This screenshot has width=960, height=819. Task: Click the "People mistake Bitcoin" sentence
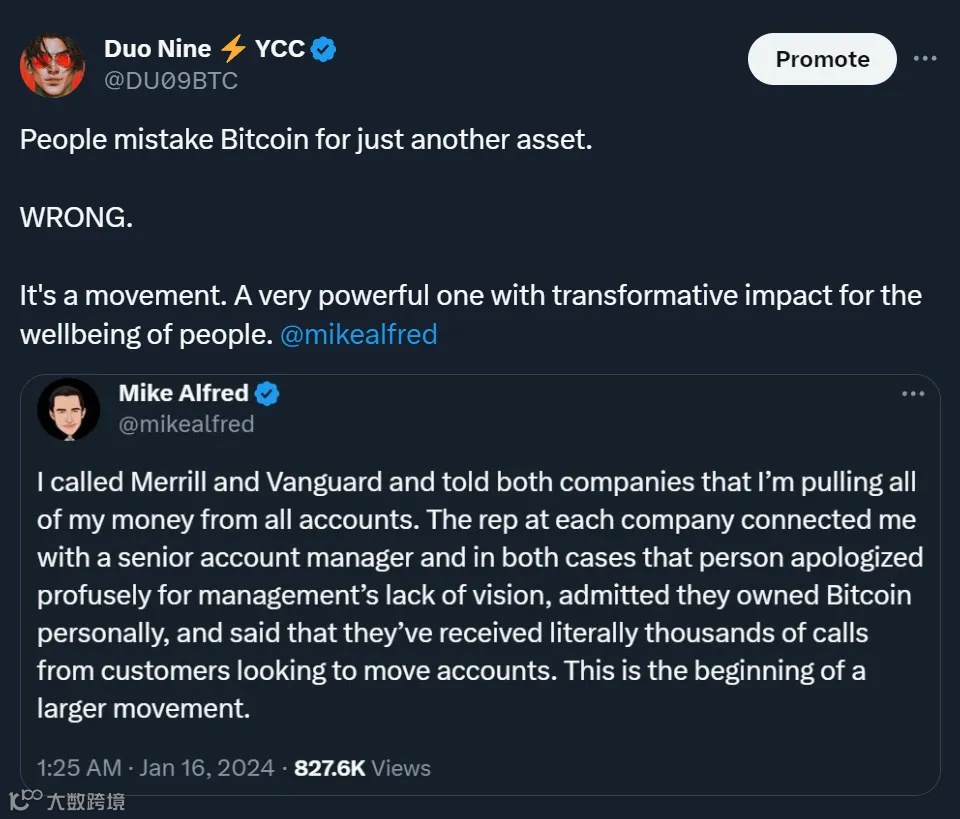point(306,139)
